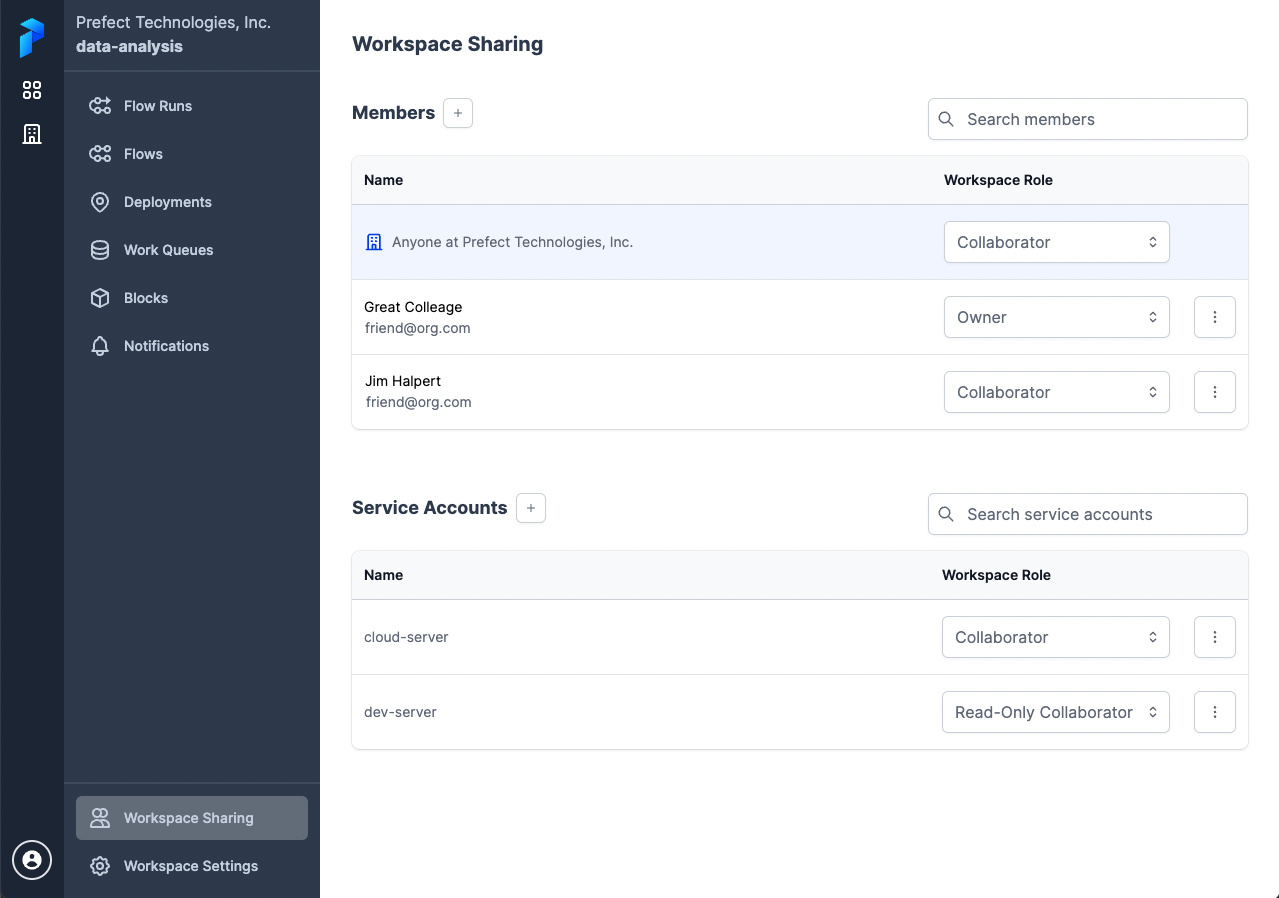Click the Jim Halpert name
The image size is (1279, 898).
(x=402, y=381)
